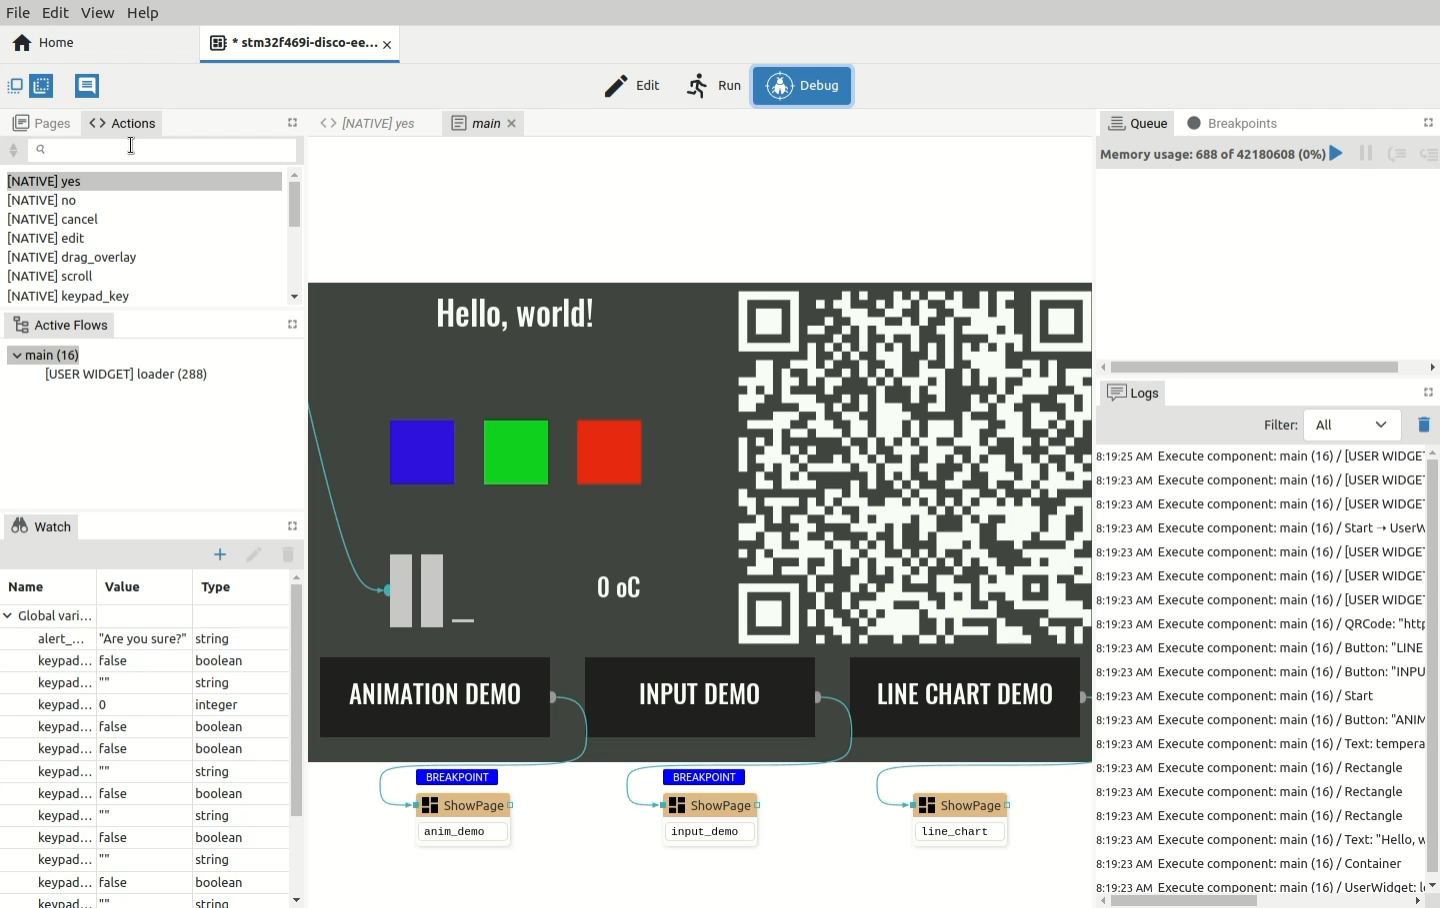Click the blue rectangle widget
The height and width of the screenshot is (908, 1440).
(x=422, y=452)
